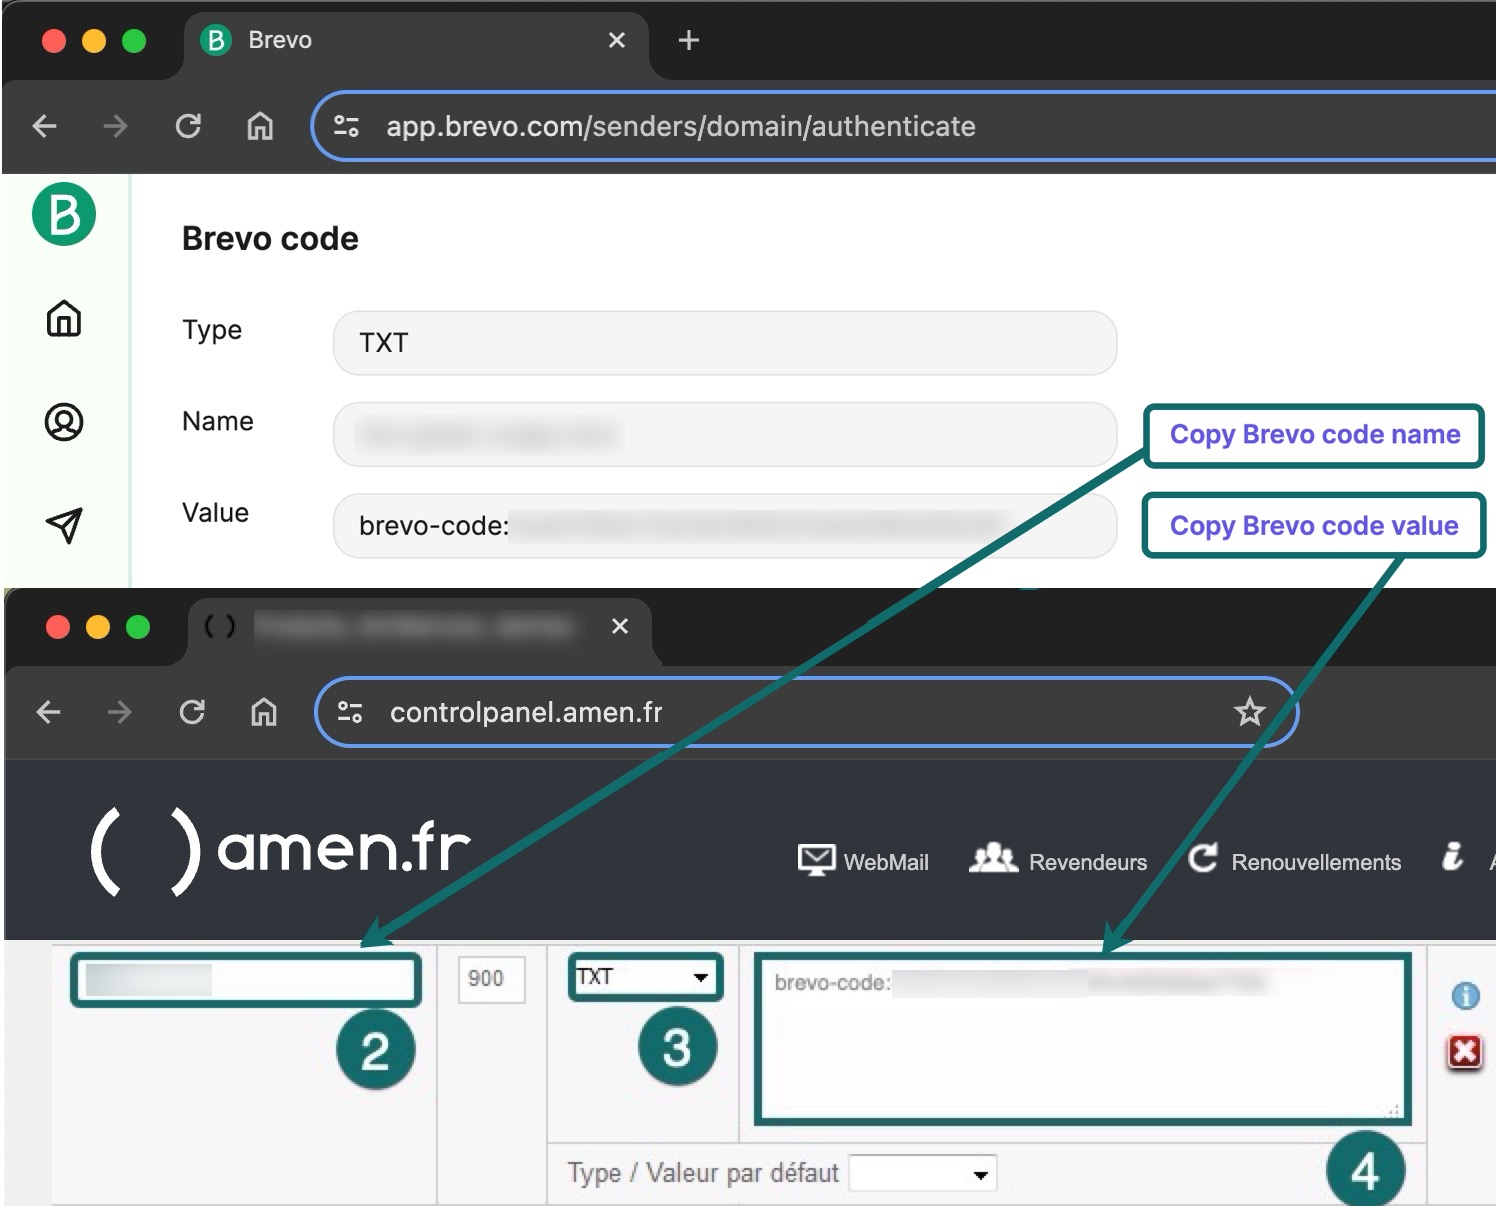Click the red close button of Brevo window
Screen dimensions: 1496x1206
(54, 41)
